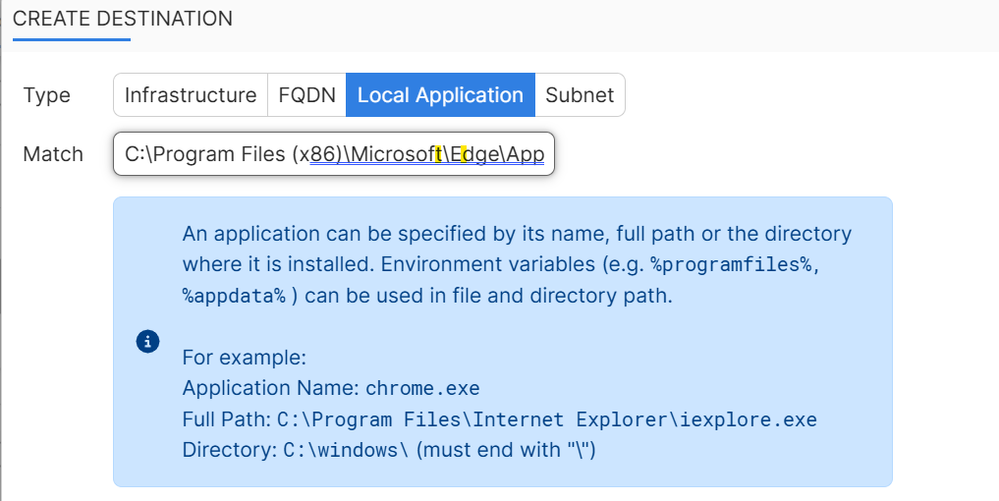Click the "Full Path:" example label
999x501 pixels.
click(227, 419)
